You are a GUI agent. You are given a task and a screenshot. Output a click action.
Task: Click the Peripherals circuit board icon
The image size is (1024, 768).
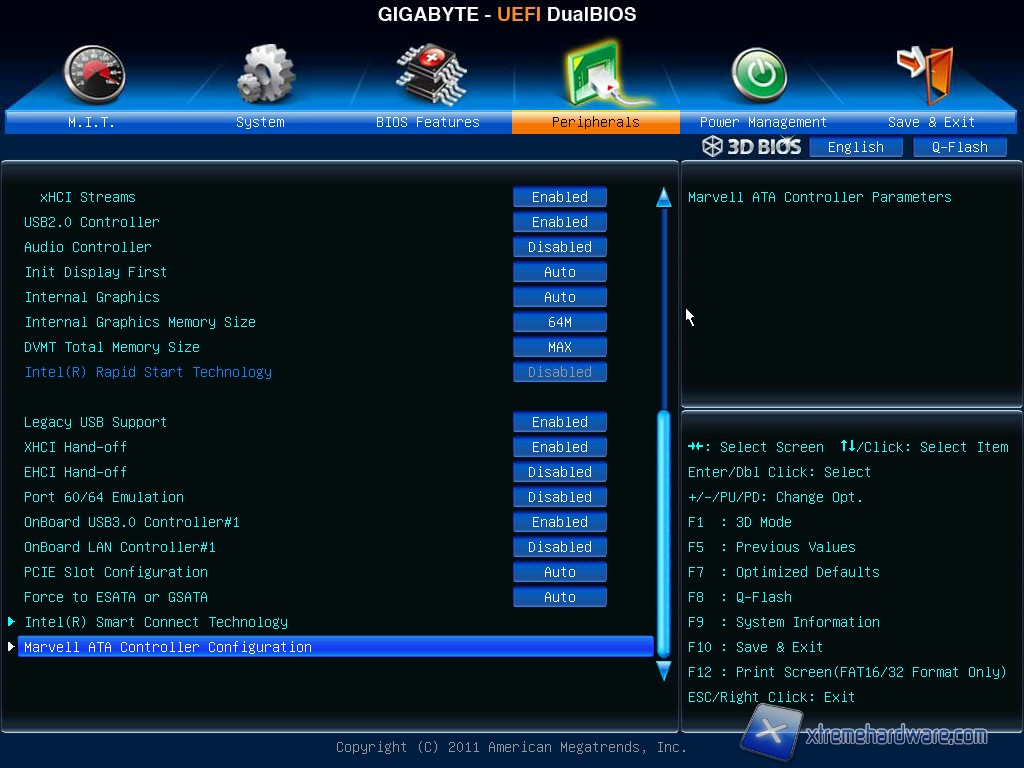pos(596,75)
